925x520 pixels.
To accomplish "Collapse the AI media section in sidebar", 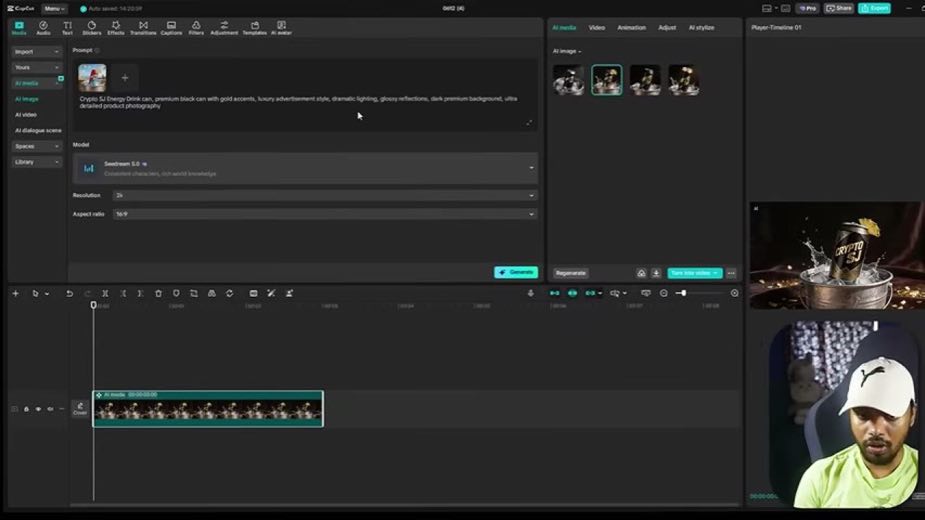I will [37, 83].
